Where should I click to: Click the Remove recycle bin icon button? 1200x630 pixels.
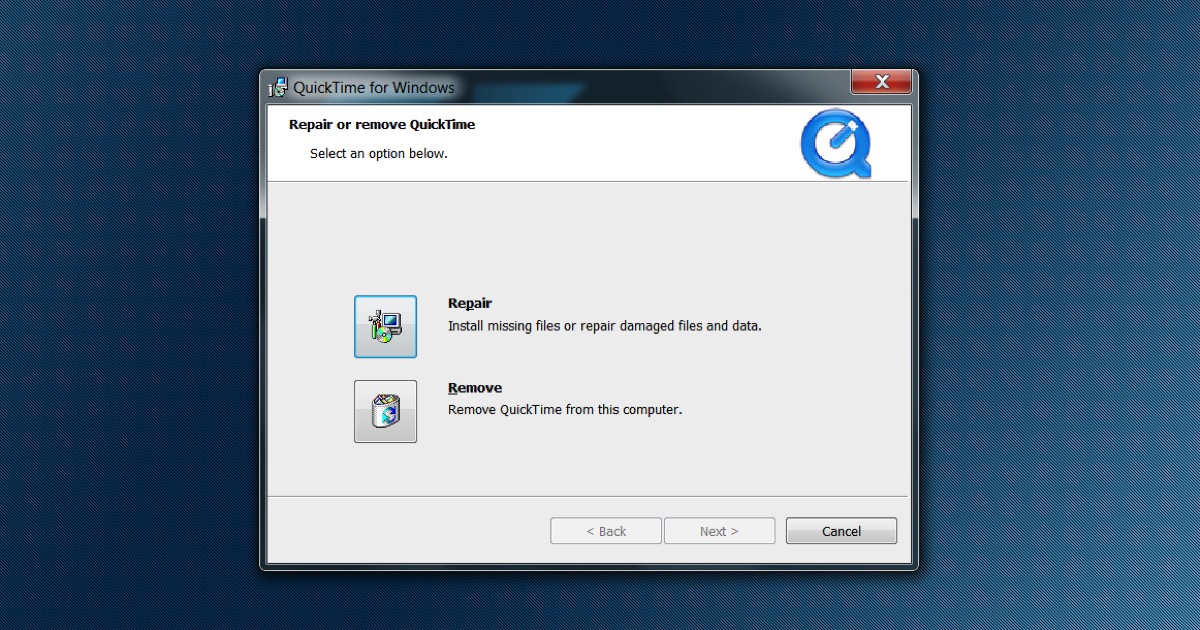385,411
